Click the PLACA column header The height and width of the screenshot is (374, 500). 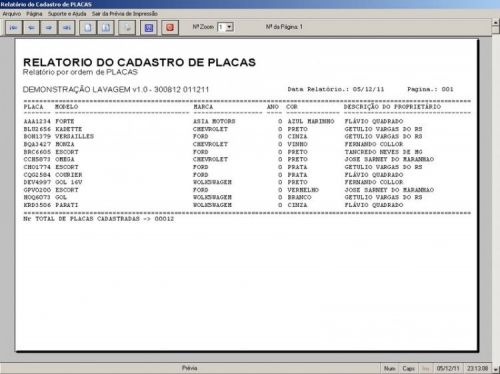point(33,107)
